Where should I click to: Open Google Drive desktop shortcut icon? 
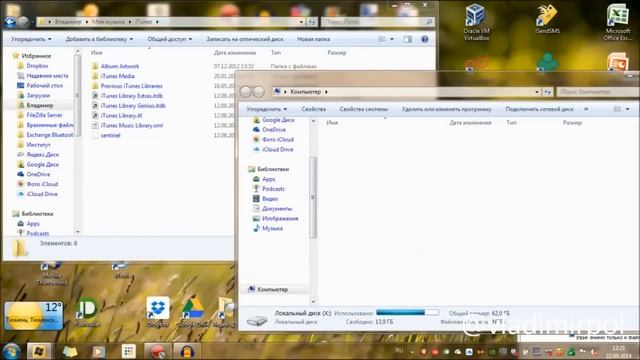tap(193, 312)
